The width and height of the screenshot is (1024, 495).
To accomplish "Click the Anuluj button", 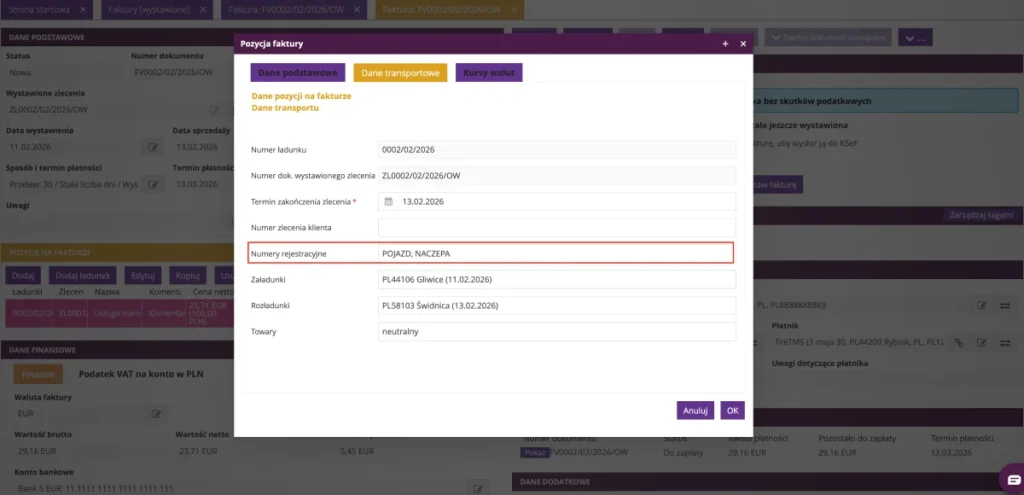I will [696, 410].
